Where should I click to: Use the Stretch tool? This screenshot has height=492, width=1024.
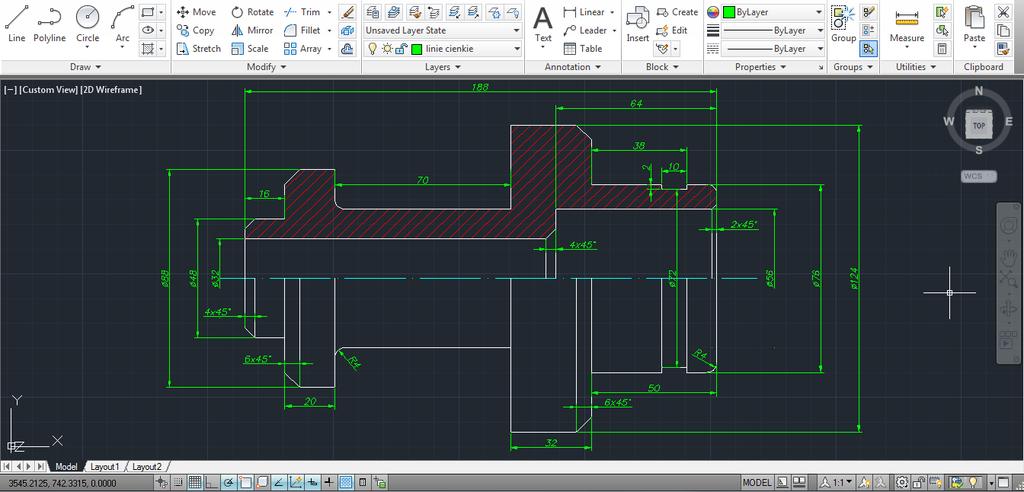tap(199, 48)
